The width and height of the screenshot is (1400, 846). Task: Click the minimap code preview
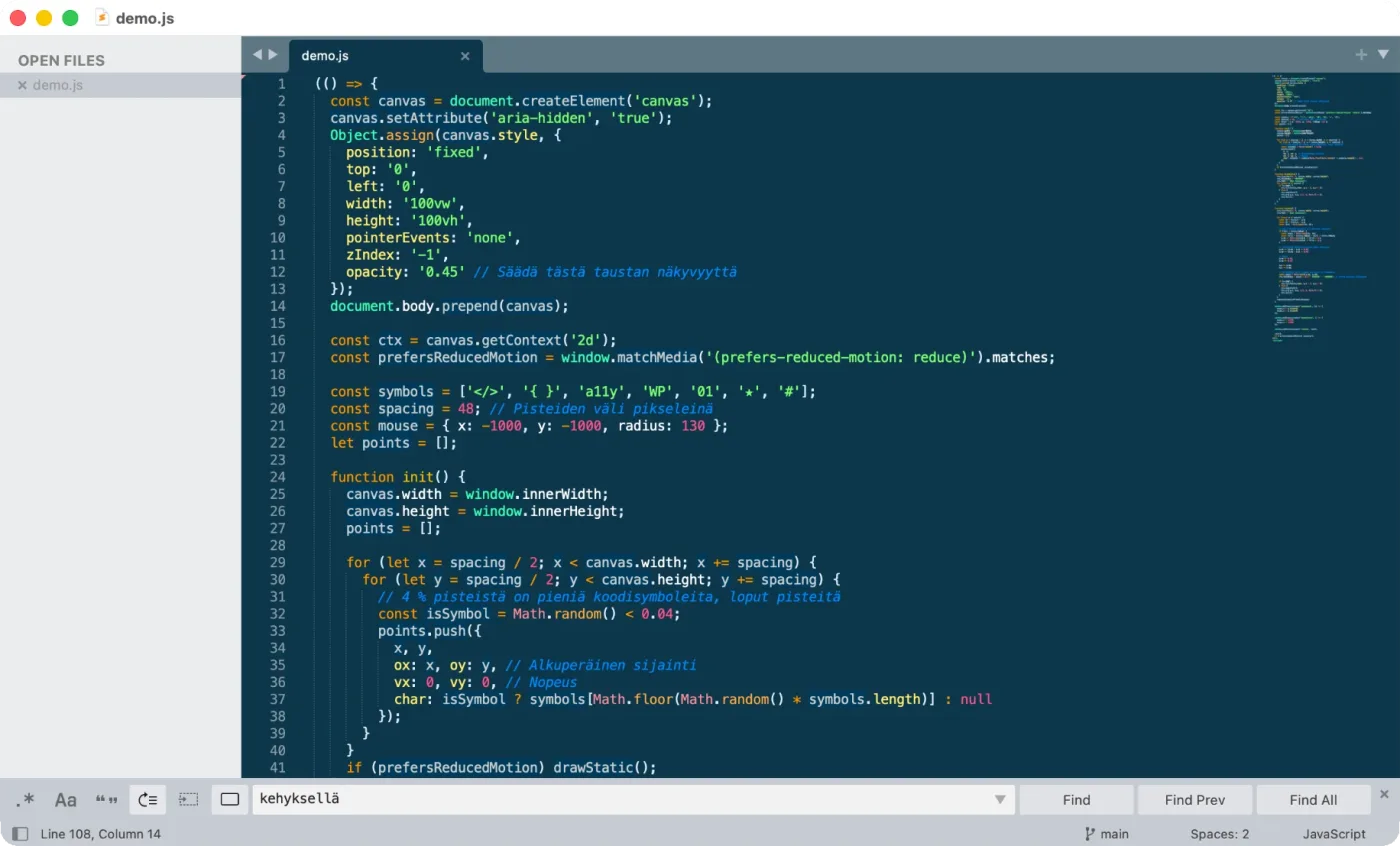1320,210
